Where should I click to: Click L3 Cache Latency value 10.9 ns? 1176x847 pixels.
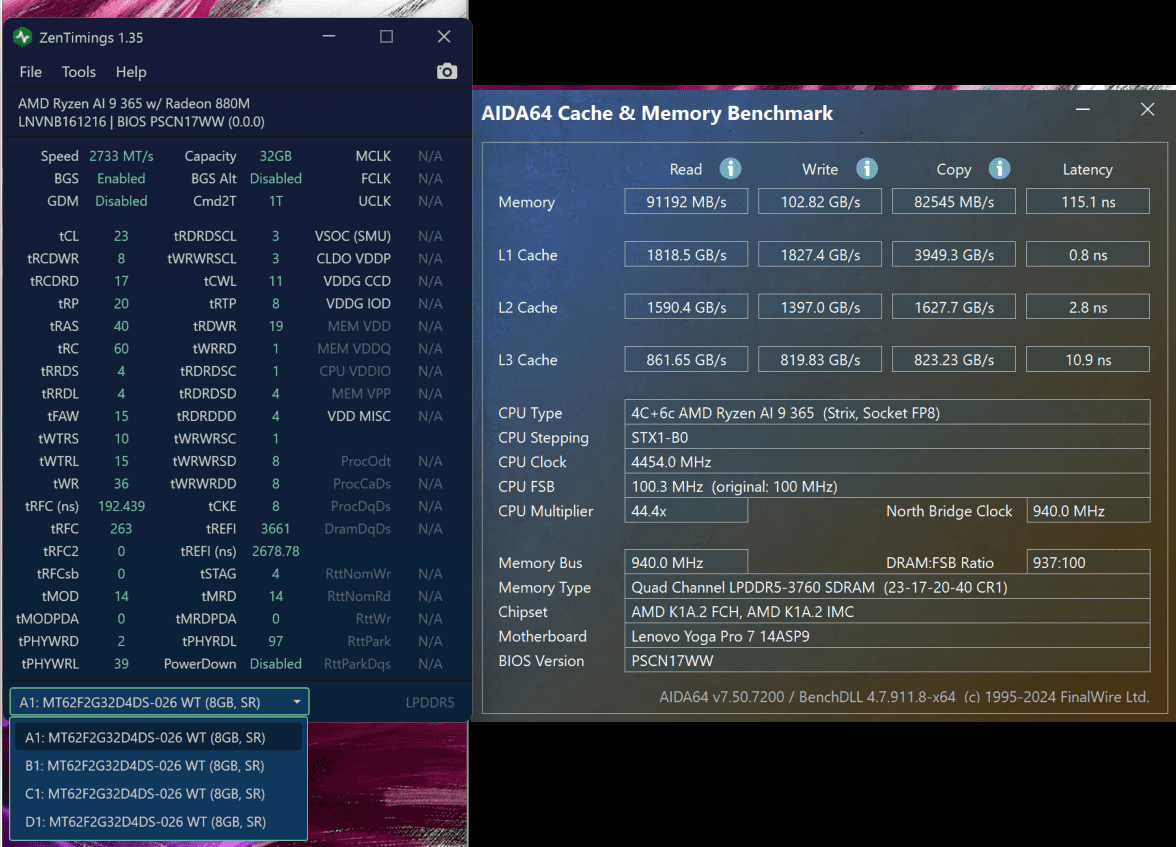point(1088,359)
